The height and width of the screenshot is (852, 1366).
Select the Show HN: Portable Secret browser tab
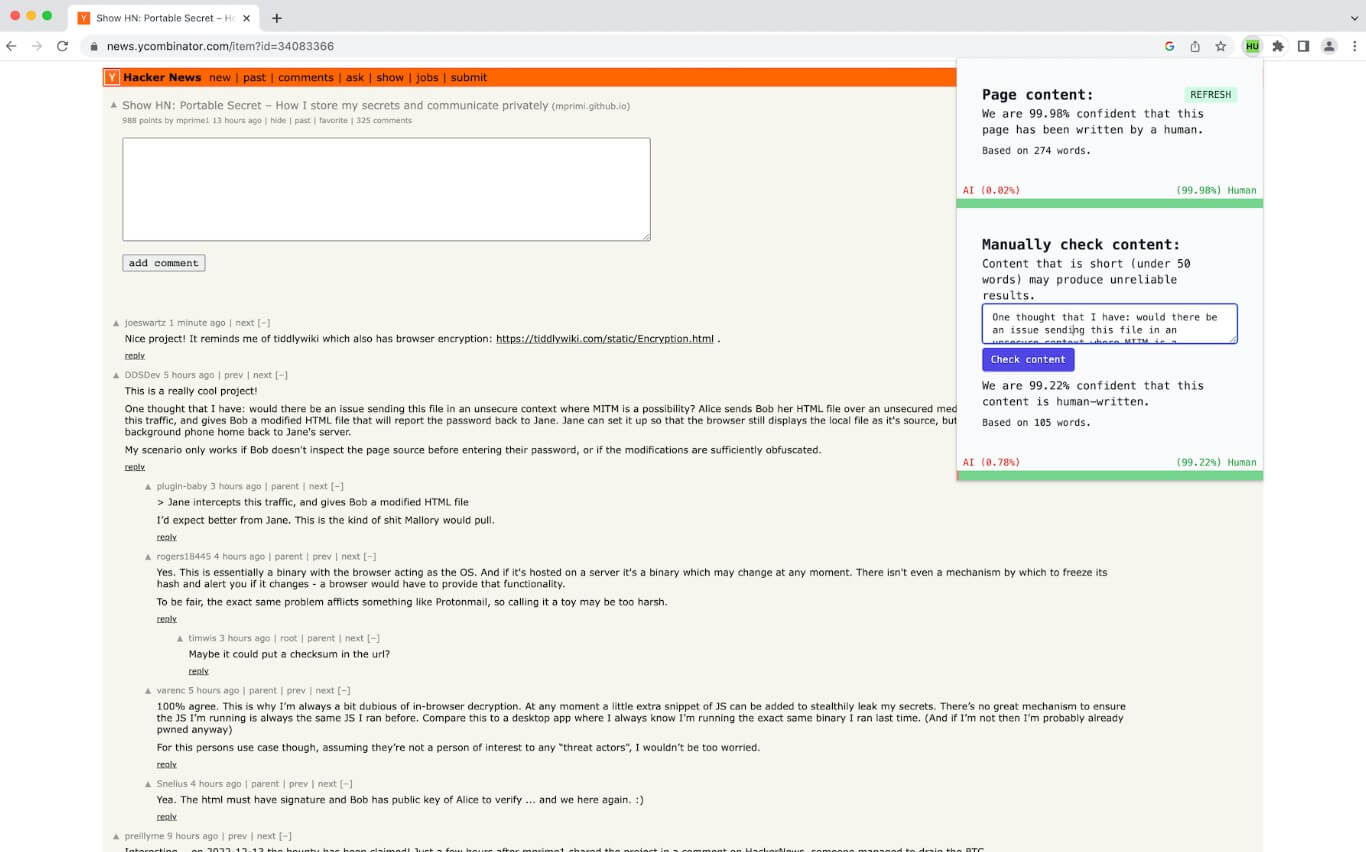[x=165, y=18]
